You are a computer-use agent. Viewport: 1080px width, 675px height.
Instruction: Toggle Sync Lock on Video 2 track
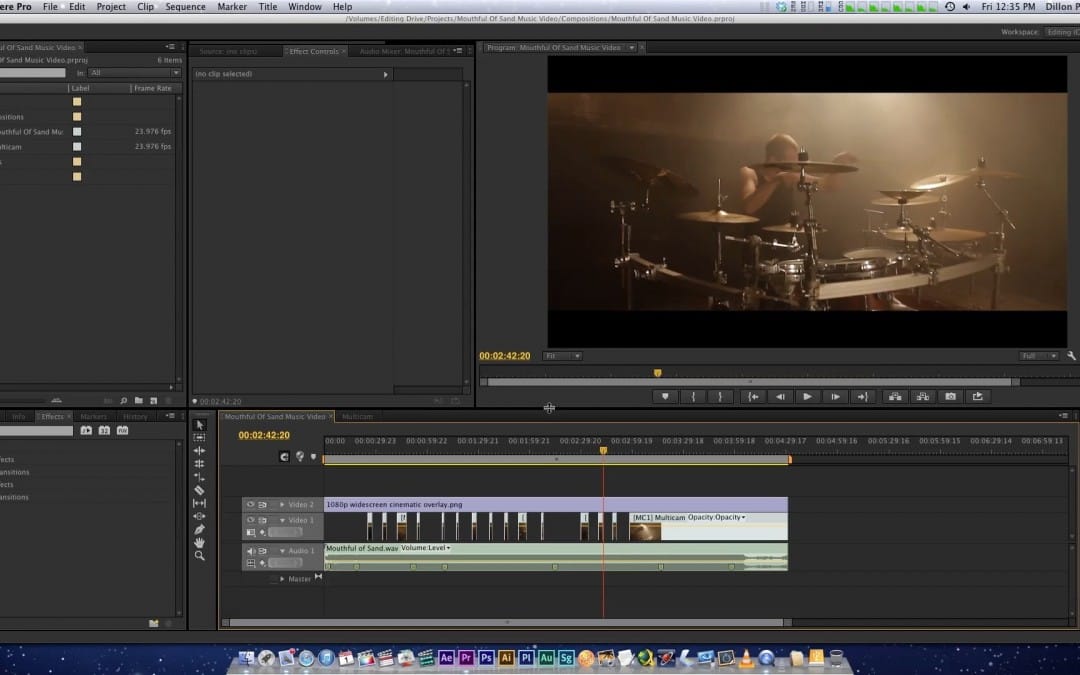(x=262, y=505)
